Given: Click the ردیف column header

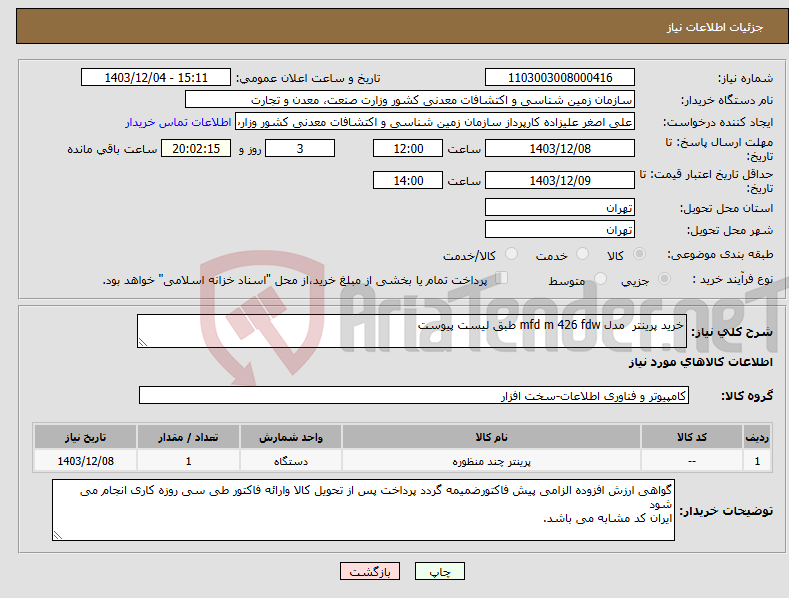Looking at the screenshot, I should 757,437.
